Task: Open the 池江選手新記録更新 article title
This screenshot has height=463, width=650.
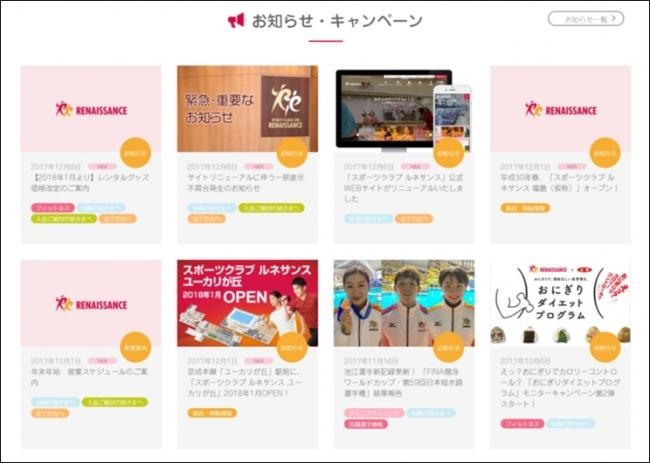Action: click(403, 382)
